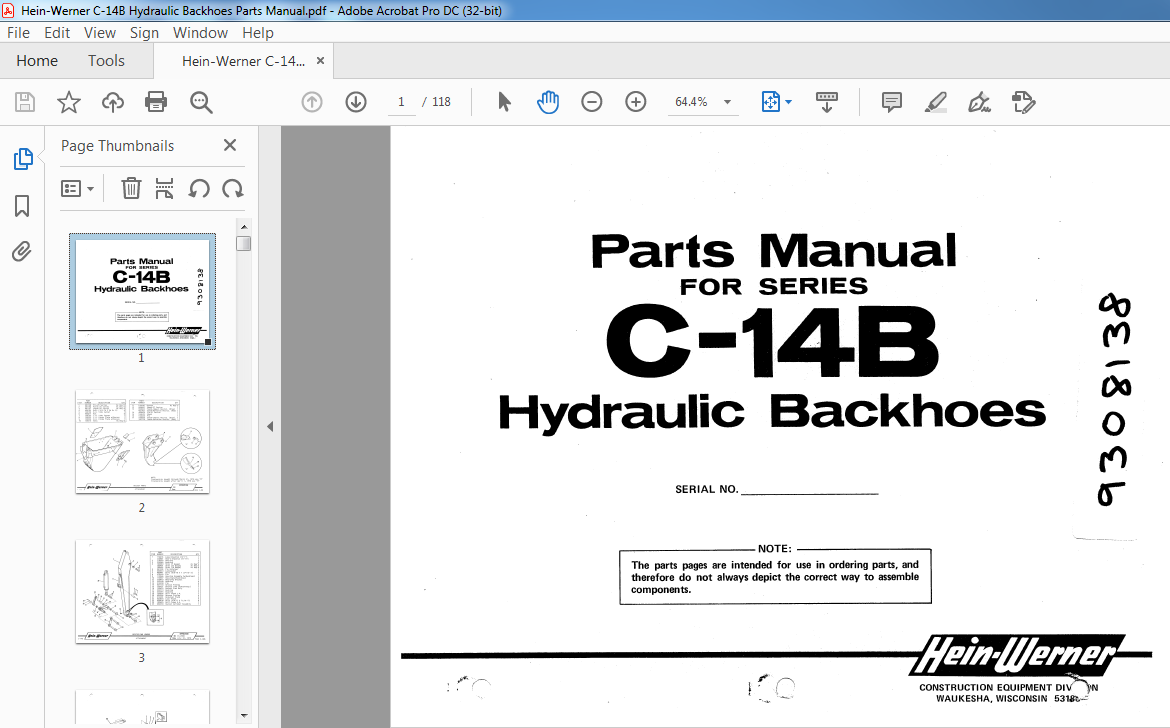Zoom in with plus button

636,102
